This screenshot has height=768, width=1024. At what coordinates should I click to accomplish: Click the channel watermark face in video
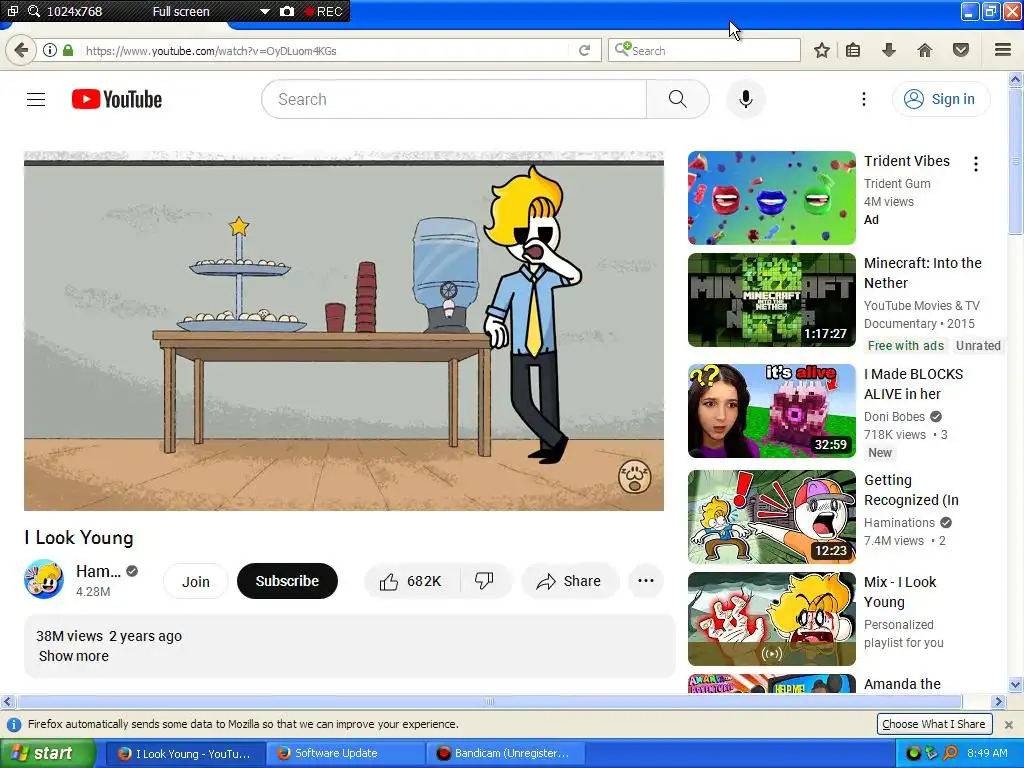click(x=634, y=477)
